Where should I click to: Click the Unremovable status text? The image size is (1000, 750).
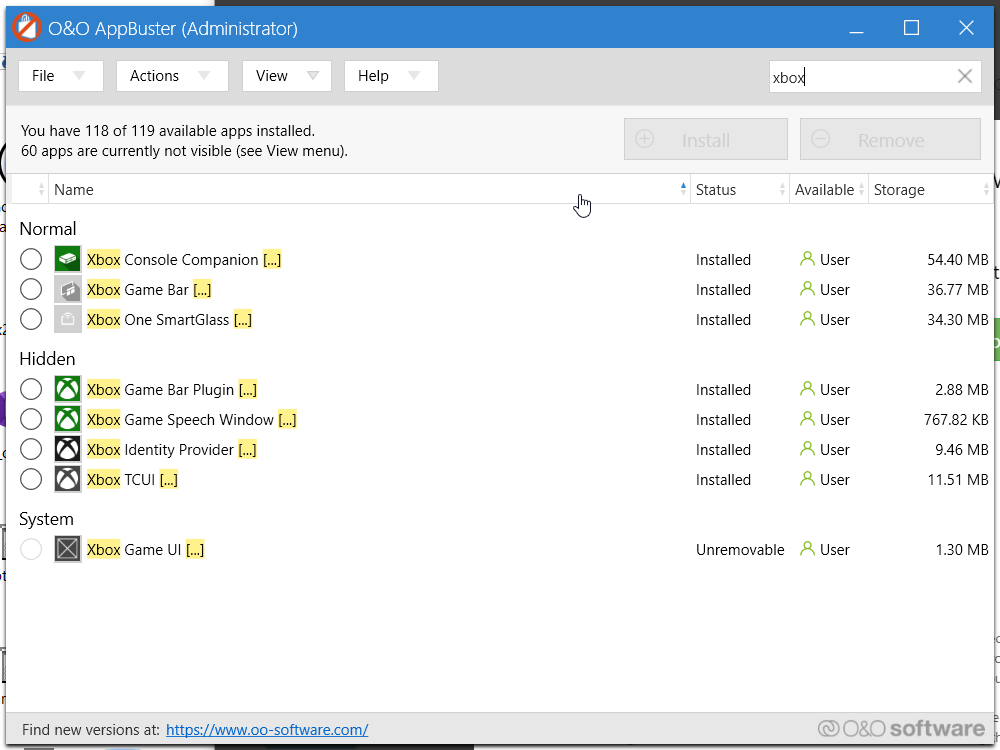pos(740,550)
